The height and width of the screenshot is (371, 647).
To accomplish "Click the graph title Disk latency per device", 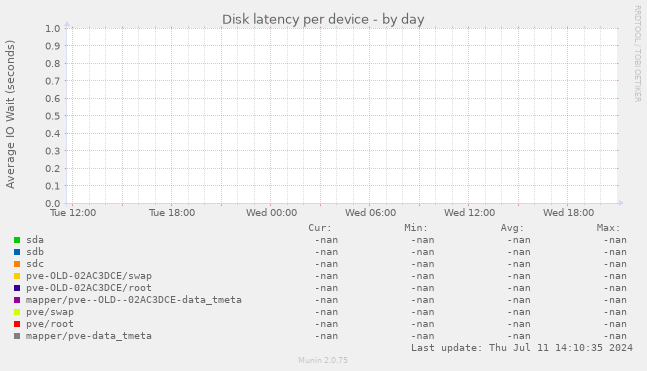I will [323, 19].
